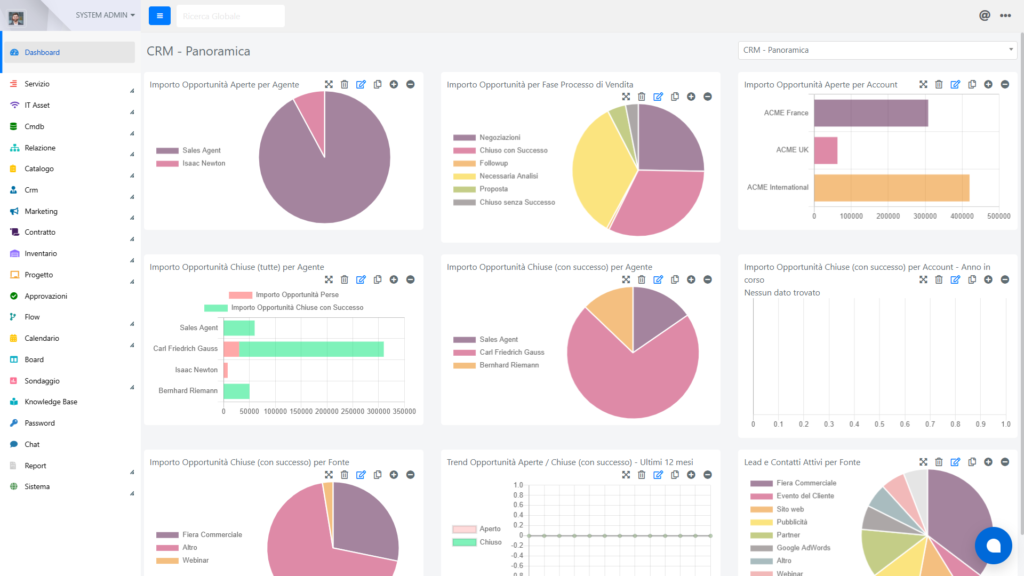Edit Chiuse (con successo) per Fonte widget
The image size is (1024, 576).
click(x=361, y=475)
